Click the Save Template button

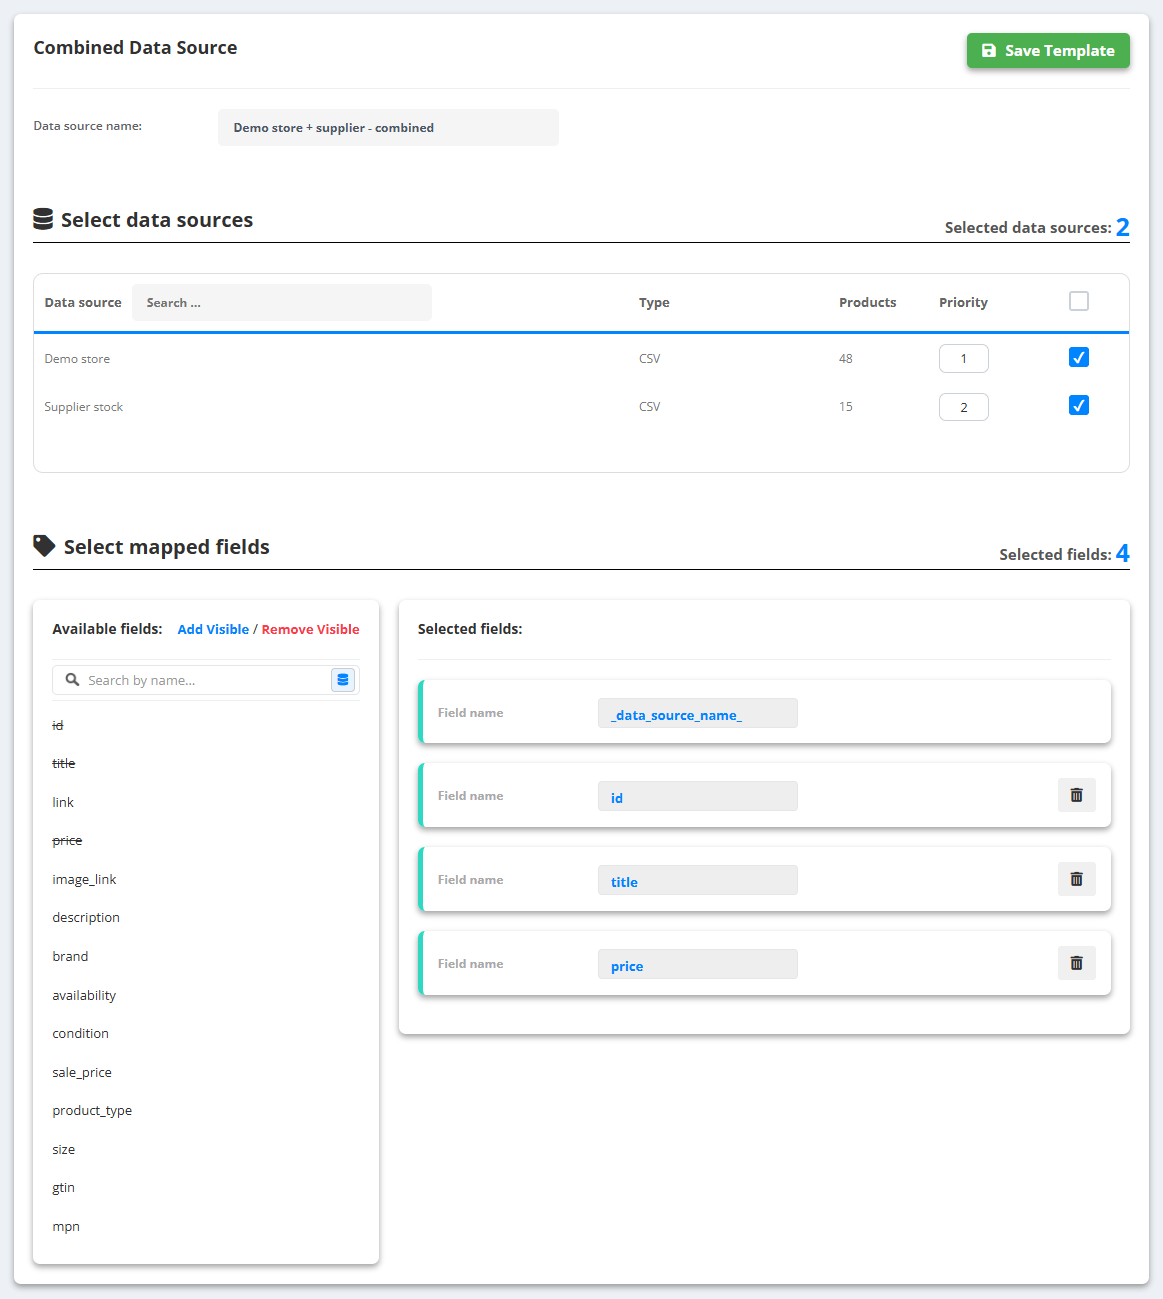point(1048,51)
